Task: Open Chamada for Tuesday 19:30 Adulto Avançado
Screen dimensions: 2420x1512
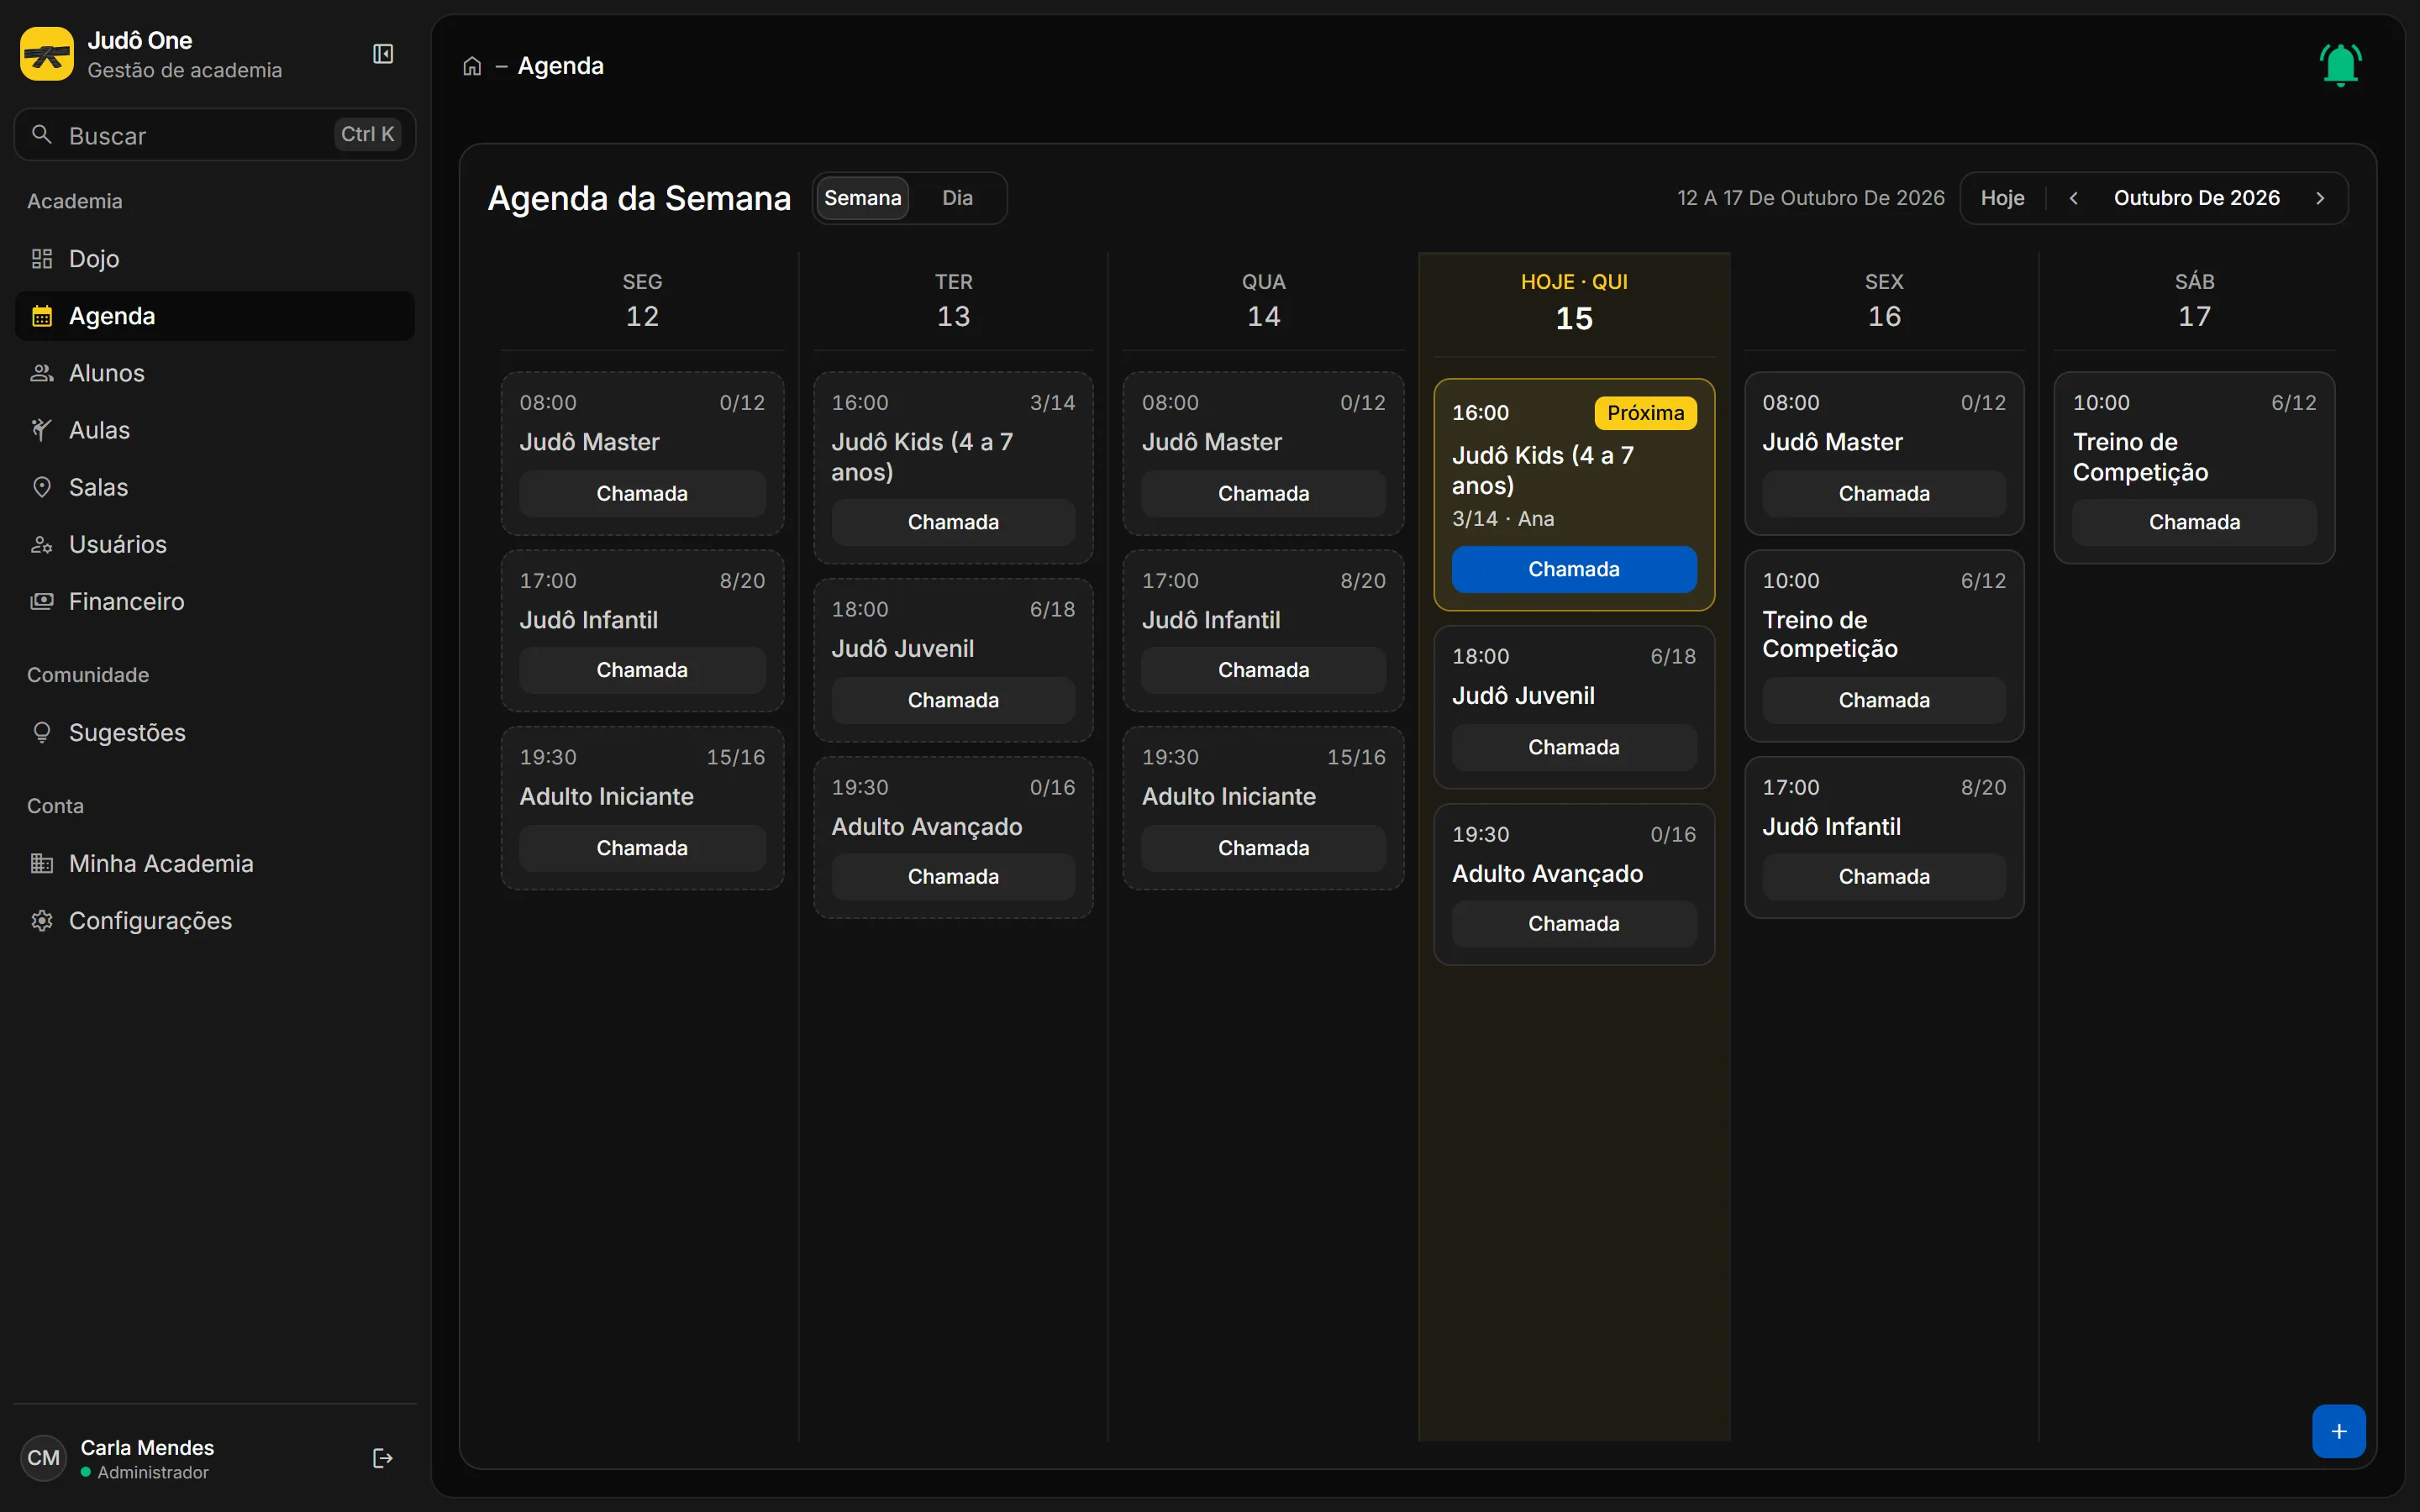Action: (x=953, y=876)
